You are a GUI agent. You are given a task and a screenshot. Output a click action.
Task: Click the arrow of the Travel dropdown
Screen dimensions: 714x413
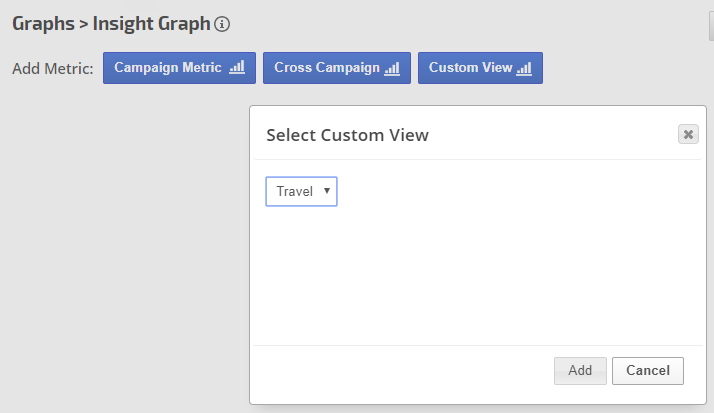[327, 191]
